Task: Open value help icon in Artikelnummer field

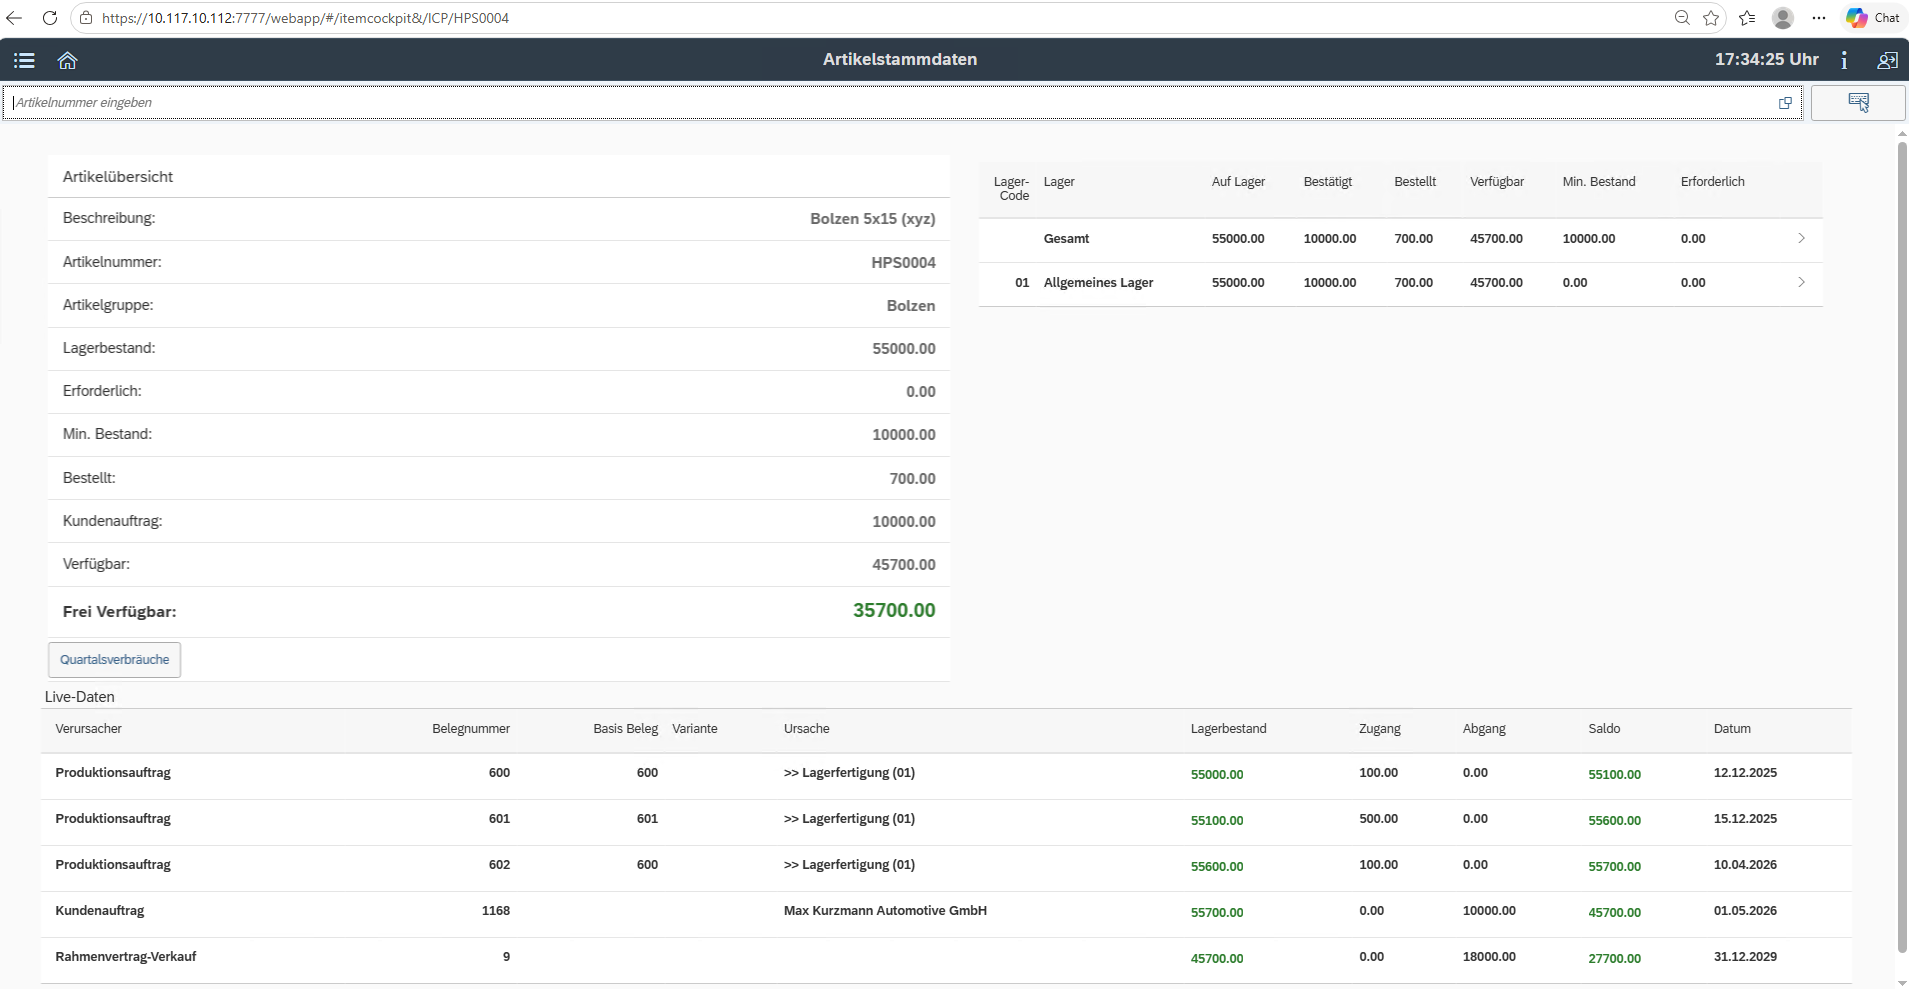Action: click(1785, 103)
